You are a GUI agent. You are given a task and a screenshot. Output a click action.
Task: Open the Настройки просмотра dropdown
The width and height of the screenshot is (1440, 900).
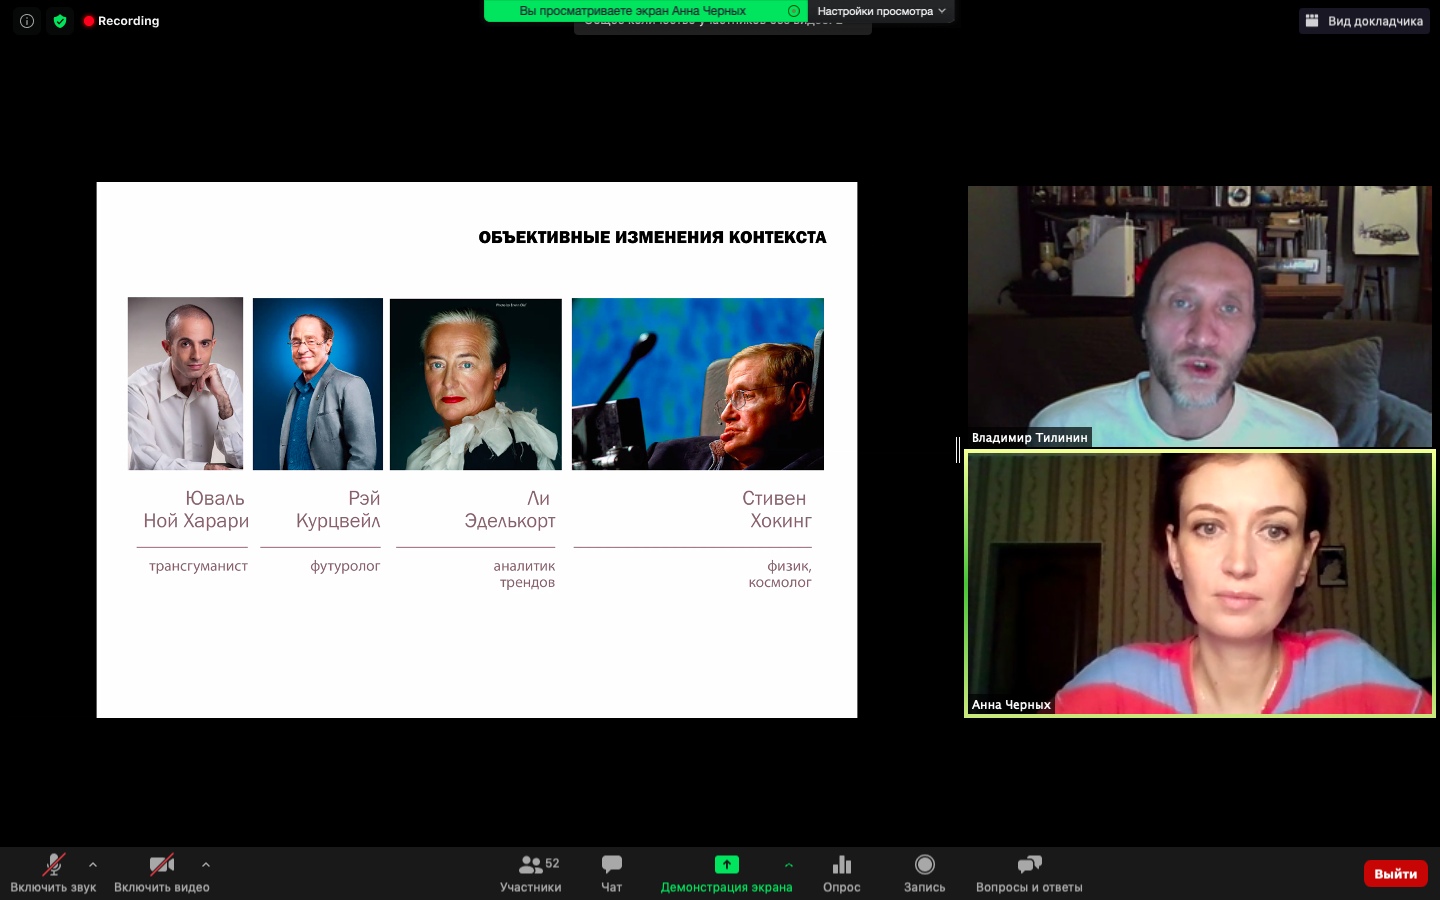(x=880, y=11)
